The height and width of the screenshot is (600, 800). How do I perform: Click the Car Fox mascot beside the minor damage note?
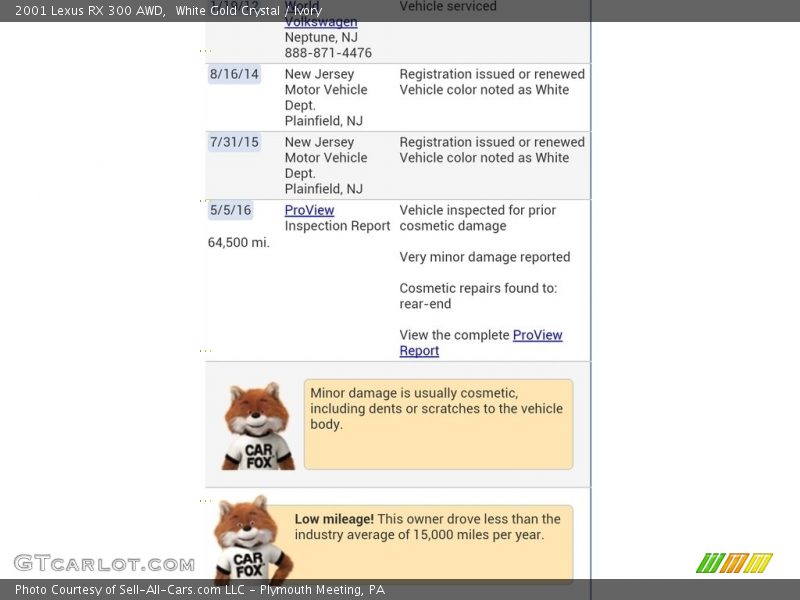(x=258, y=426)
